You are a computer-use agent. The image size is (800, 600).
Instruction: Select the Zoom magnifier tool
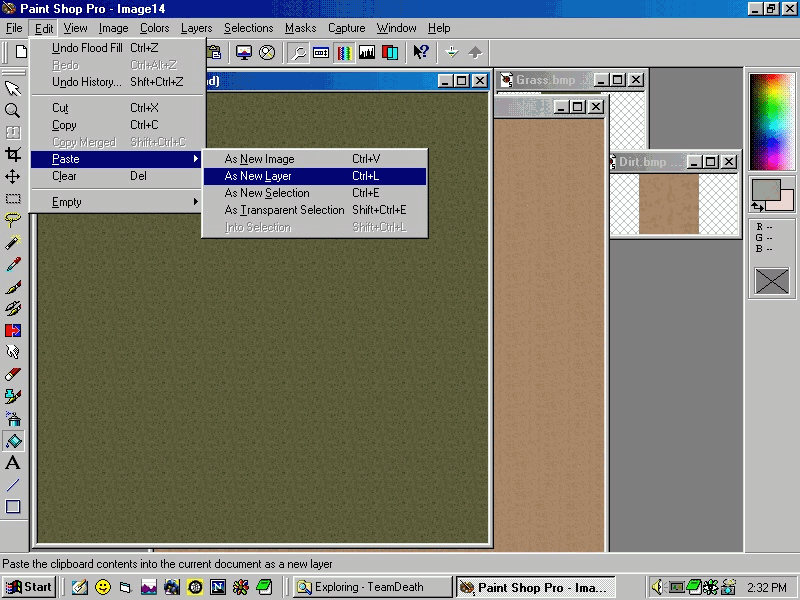13,110
